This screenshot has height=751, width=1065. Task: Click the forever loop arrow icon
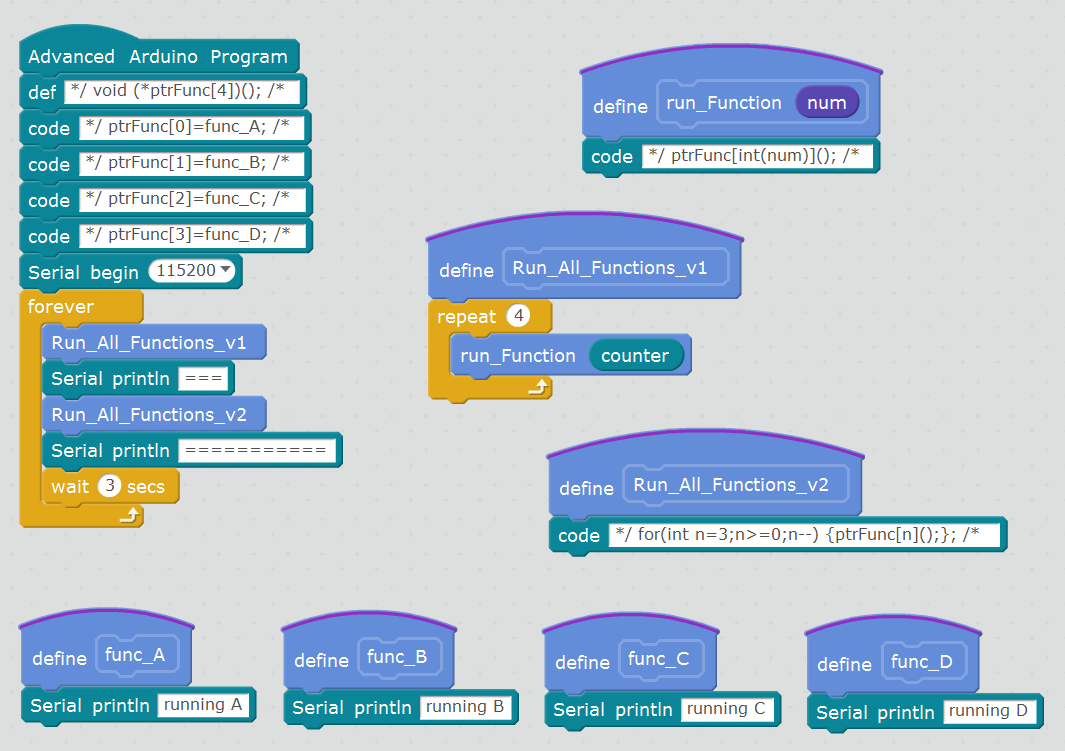coord(129,515)
